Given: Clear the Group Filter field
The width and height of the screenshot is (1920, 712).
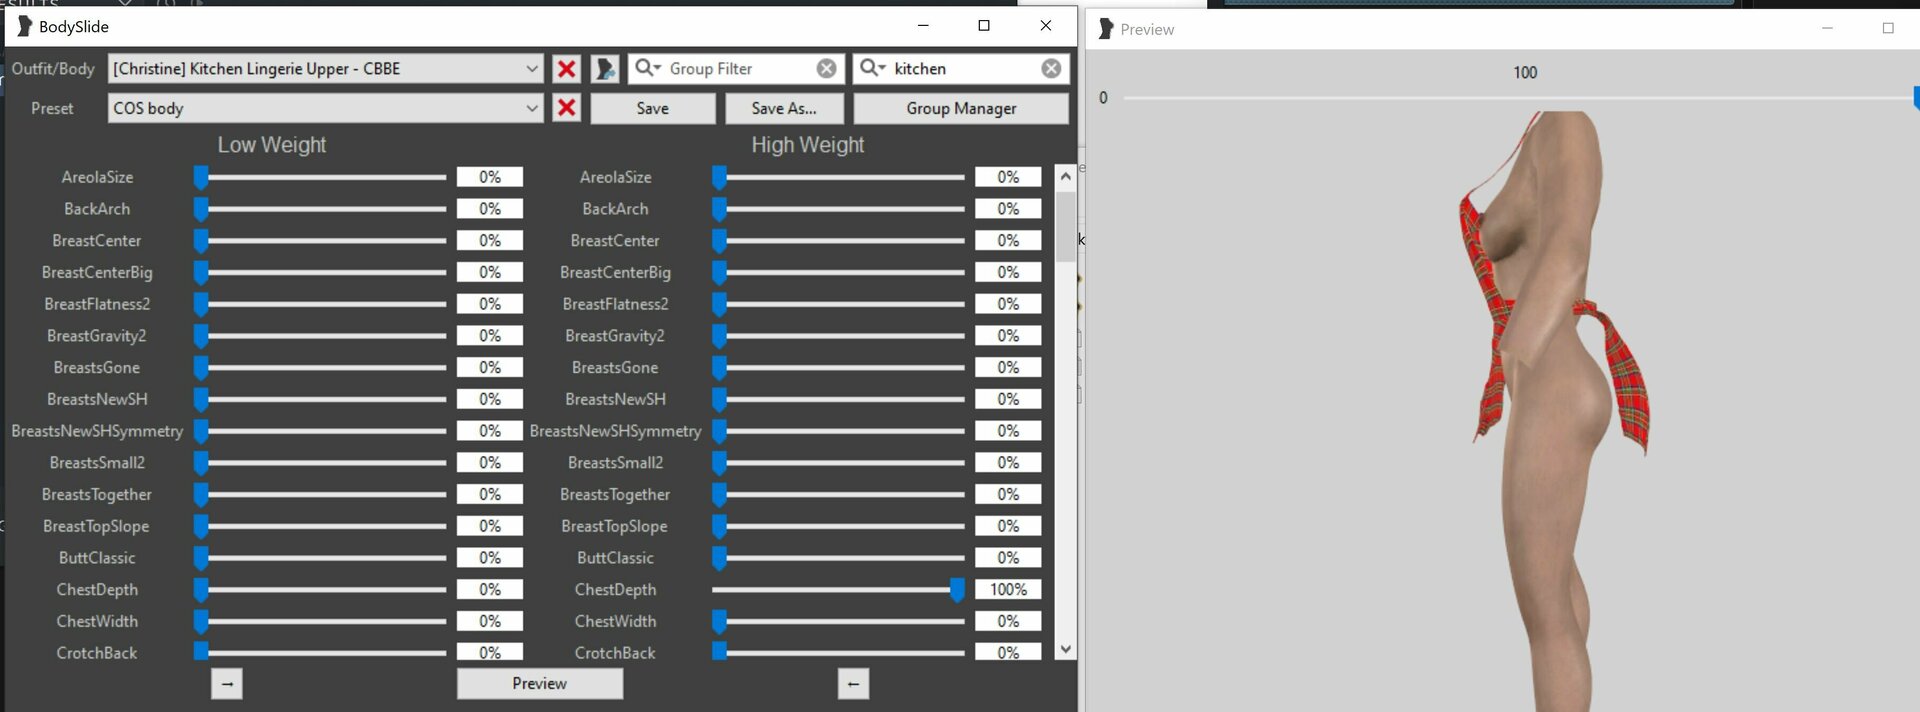Looking at the screenshot, I should 826,68.
